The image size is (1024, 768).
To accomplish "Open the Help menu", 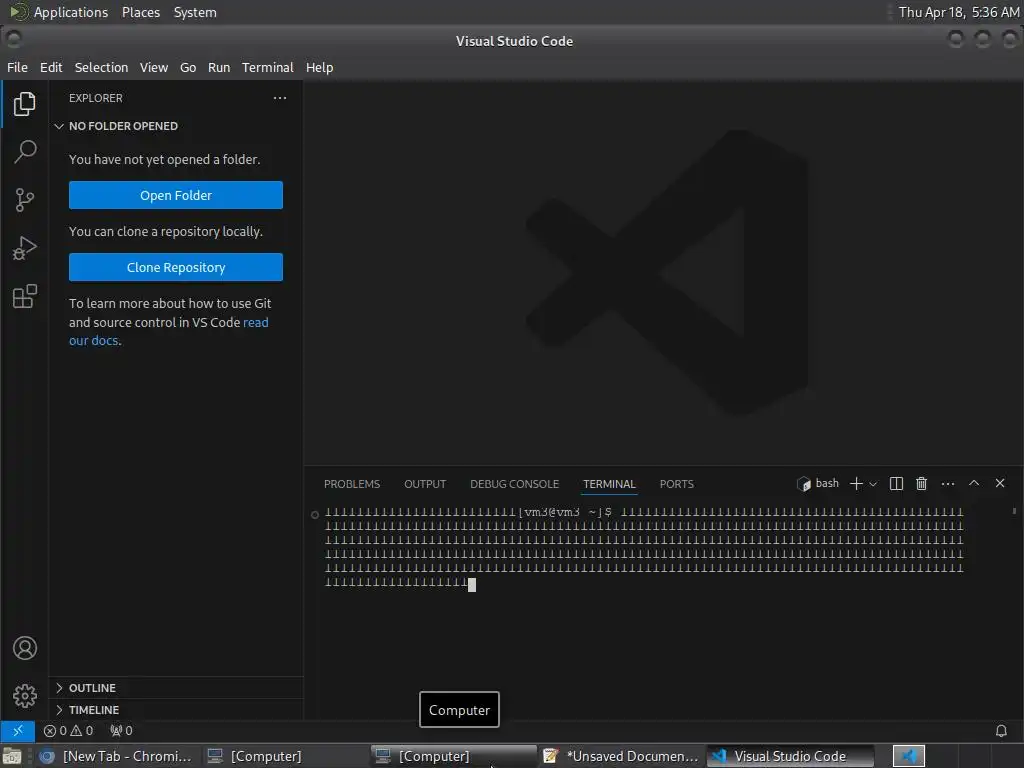I will point(319,67).
